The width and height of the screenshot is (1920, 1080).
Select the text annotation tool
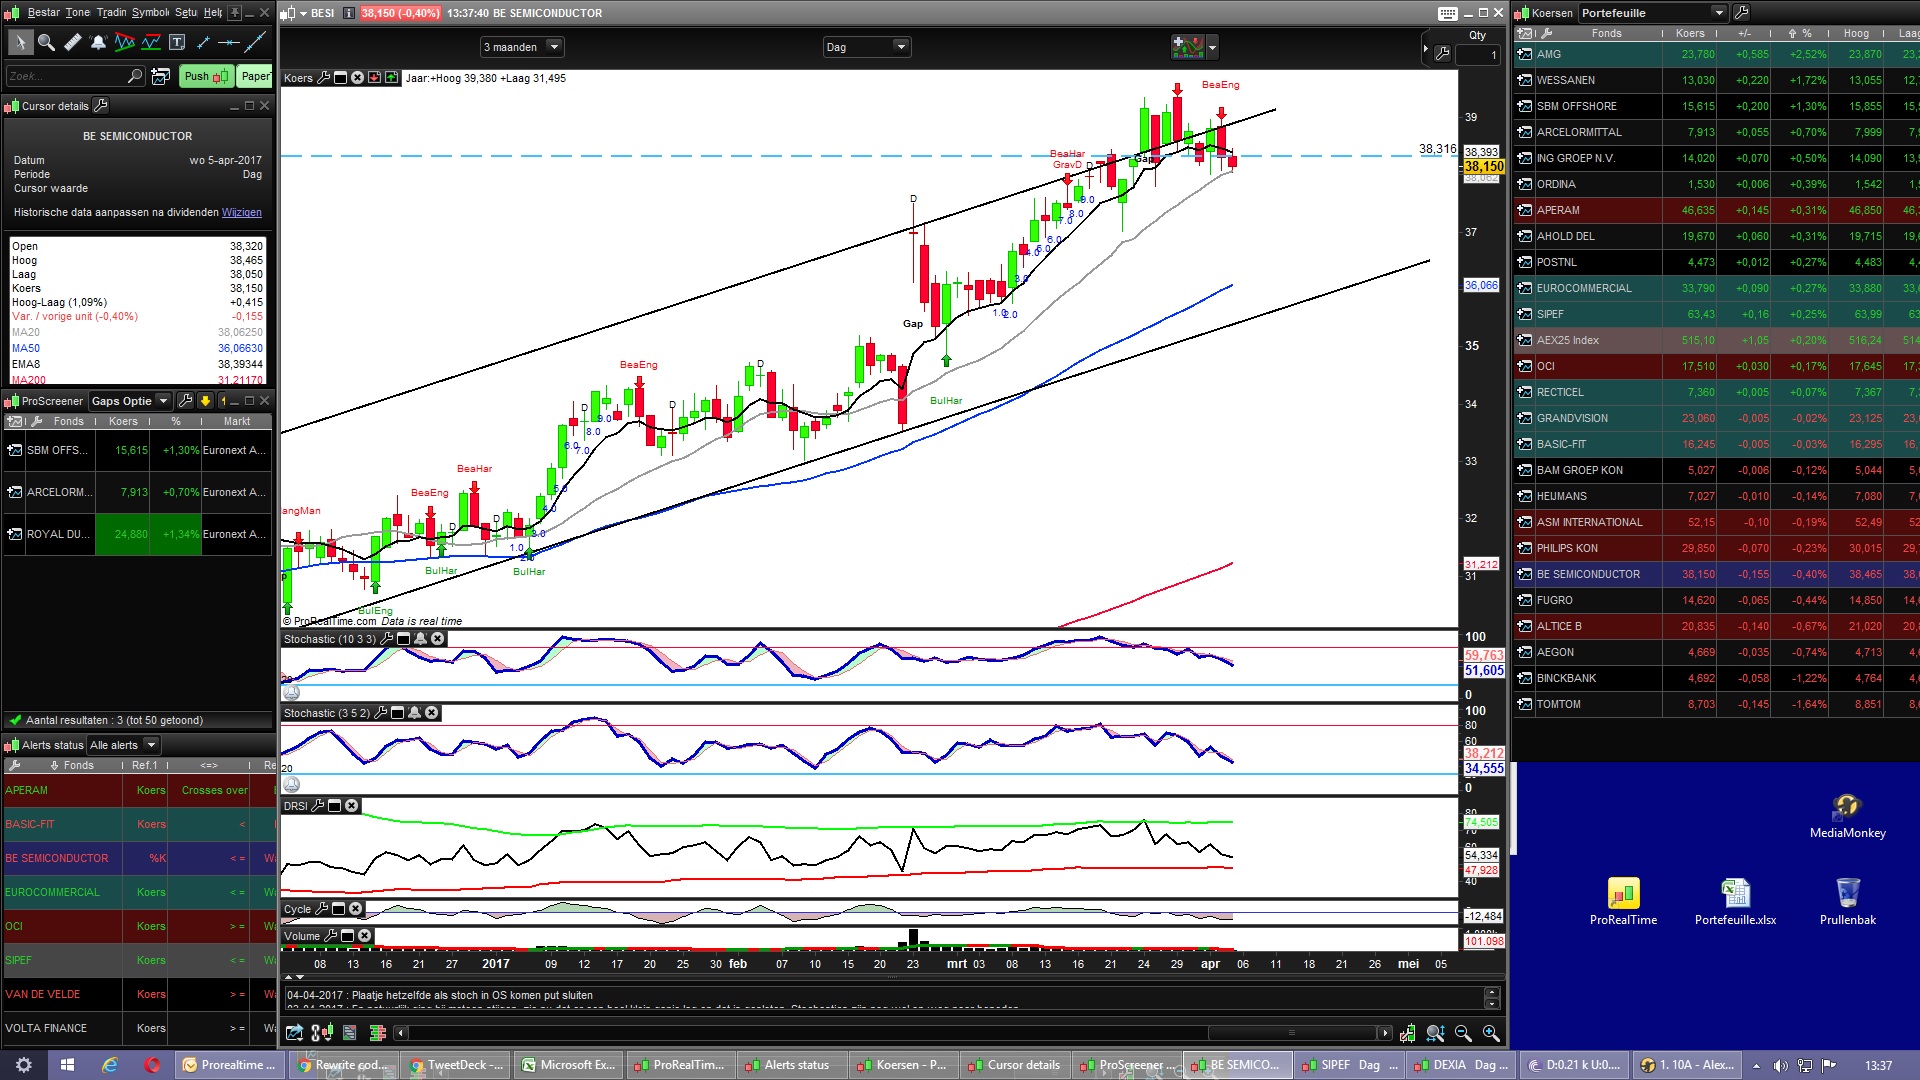177,42
